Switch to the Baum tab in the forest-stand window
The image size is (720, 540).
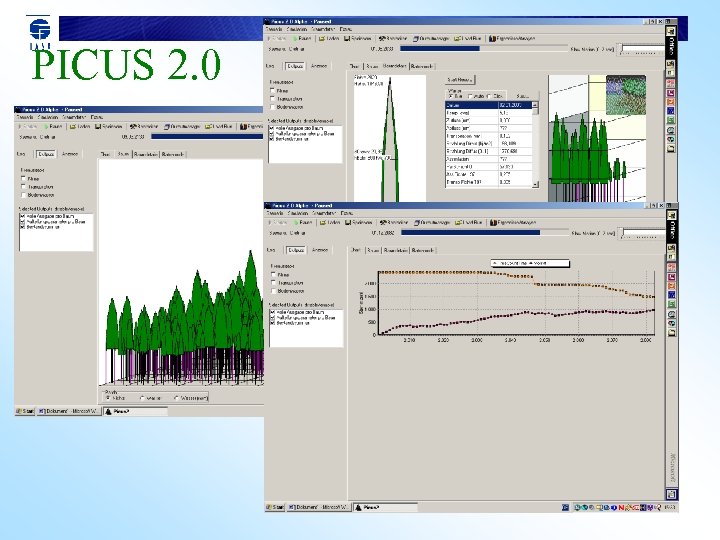[x=123, y=154]
